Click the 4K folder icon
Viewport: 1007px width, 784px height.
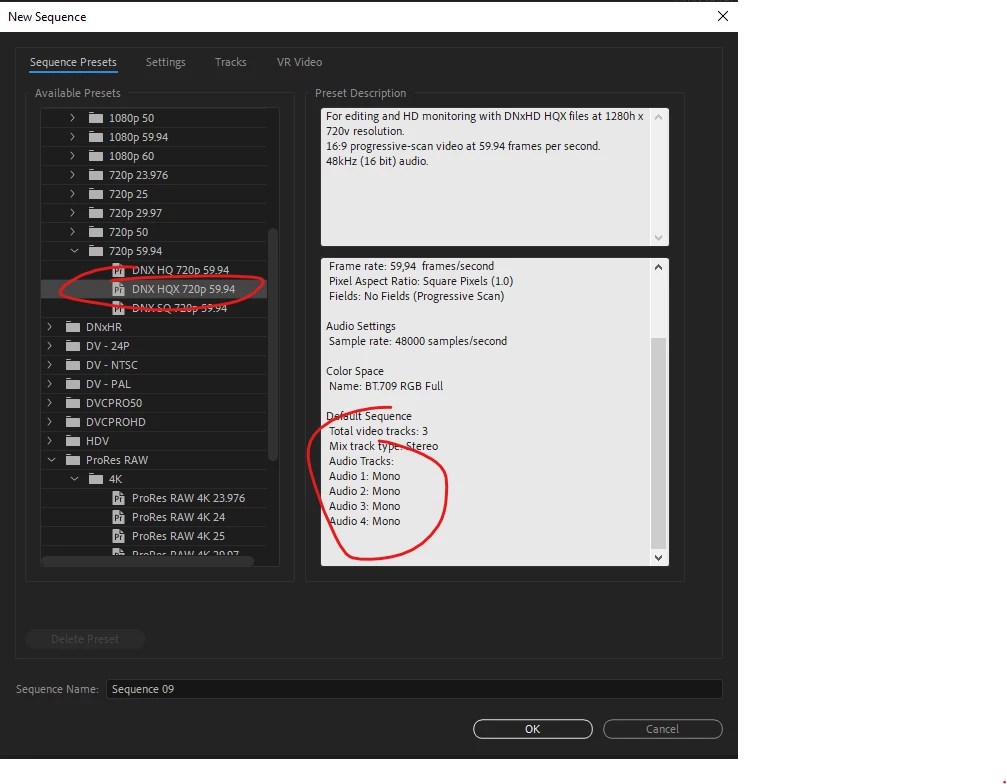coord(96,479)
